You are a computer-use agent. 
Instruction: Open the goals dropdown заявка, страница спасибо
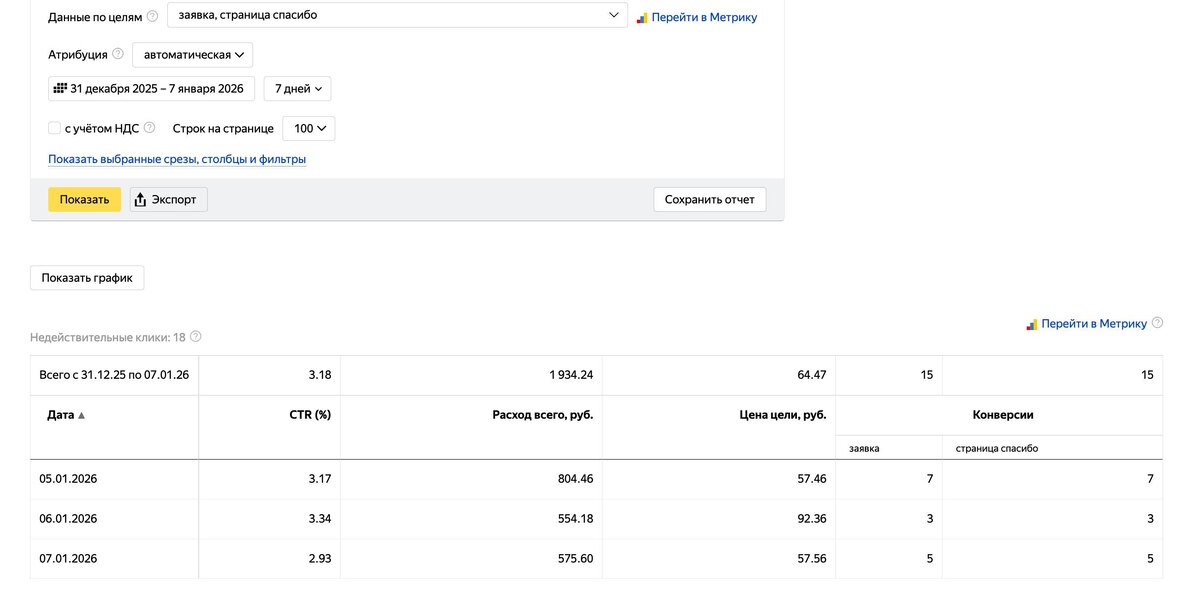coord(397,16)
